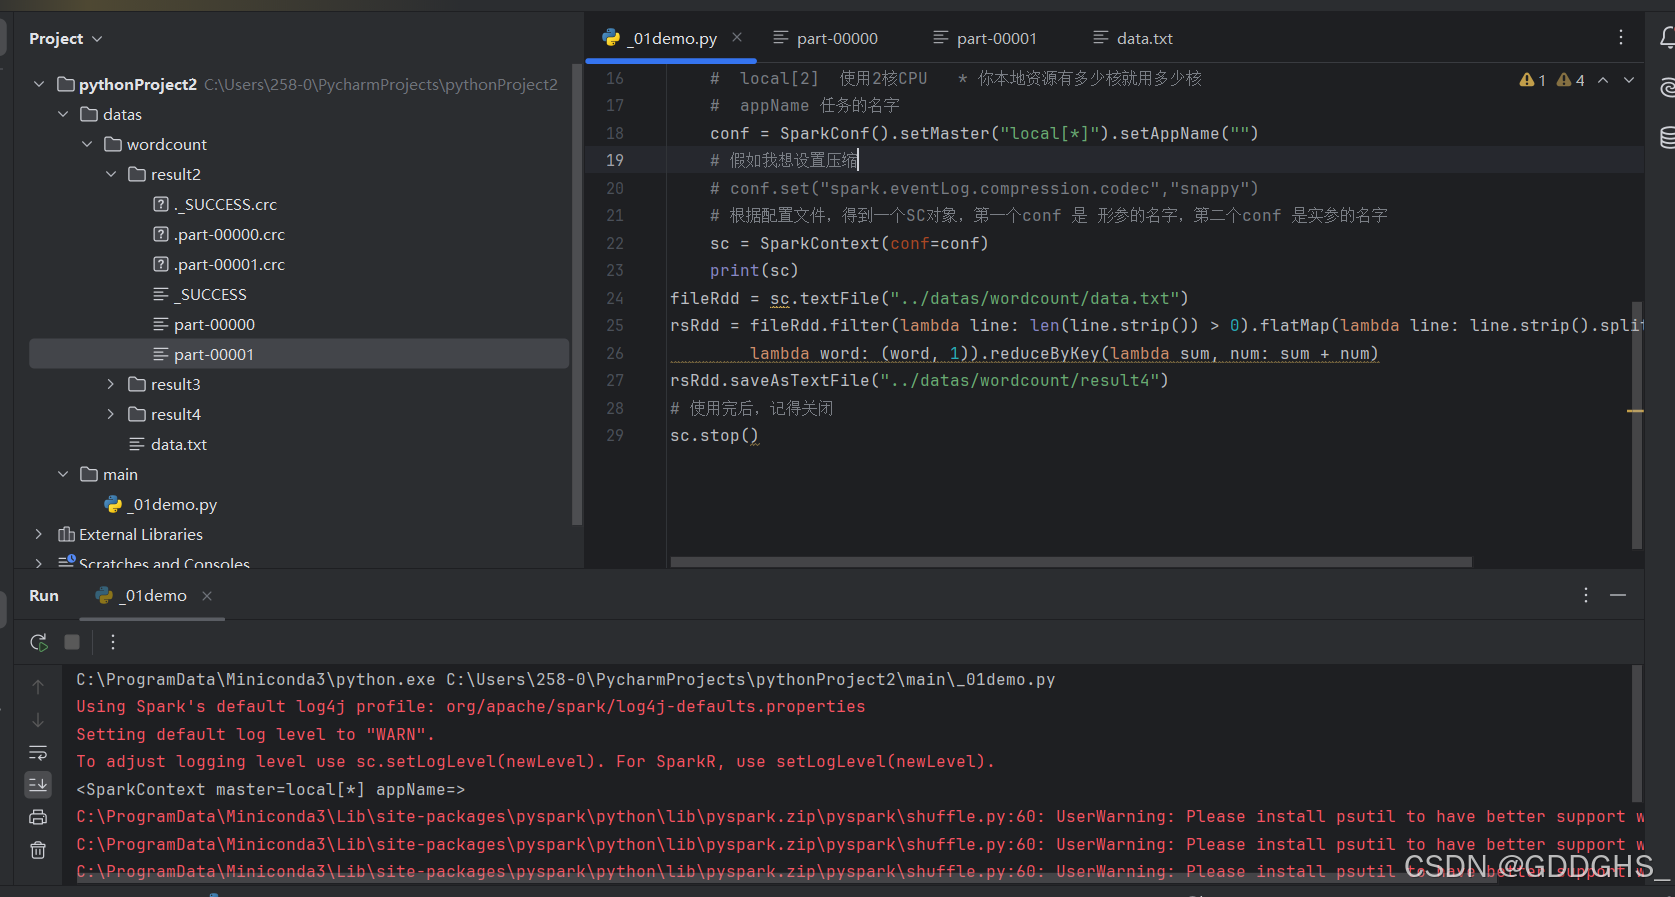Viewport: 1675px width, 897px height.
Task: Hide the Run tool window
Action: coord(1618,595)
